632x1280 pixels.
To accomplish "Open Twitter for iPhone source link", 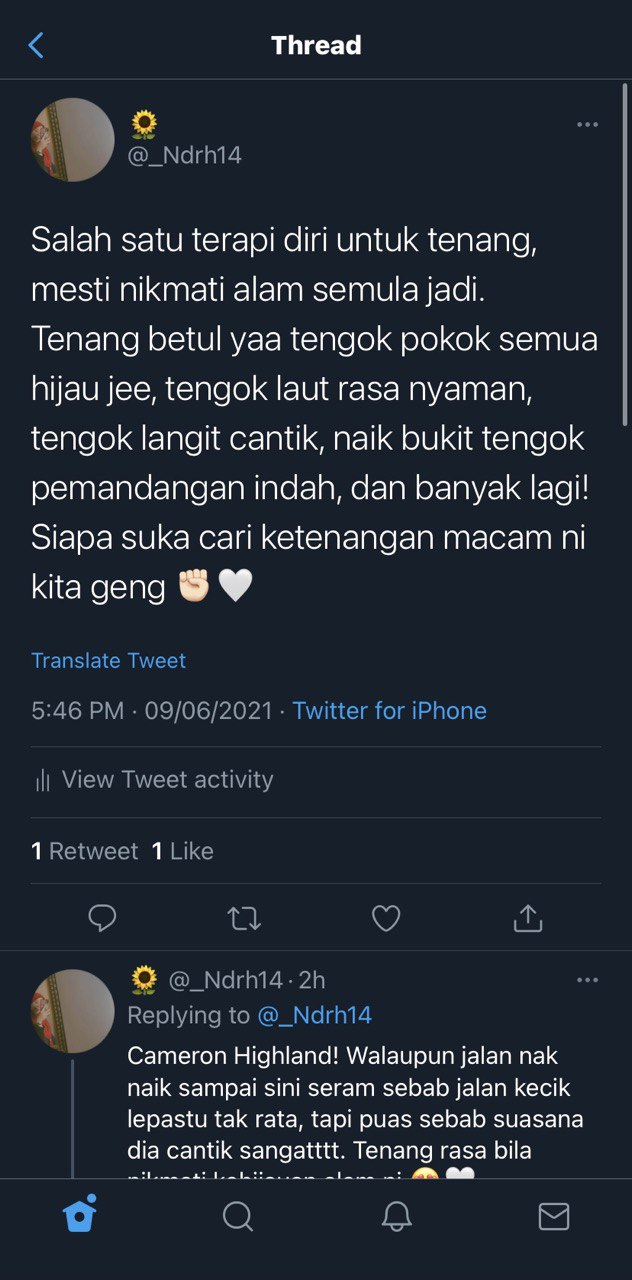I will click(x=389, y=711).
